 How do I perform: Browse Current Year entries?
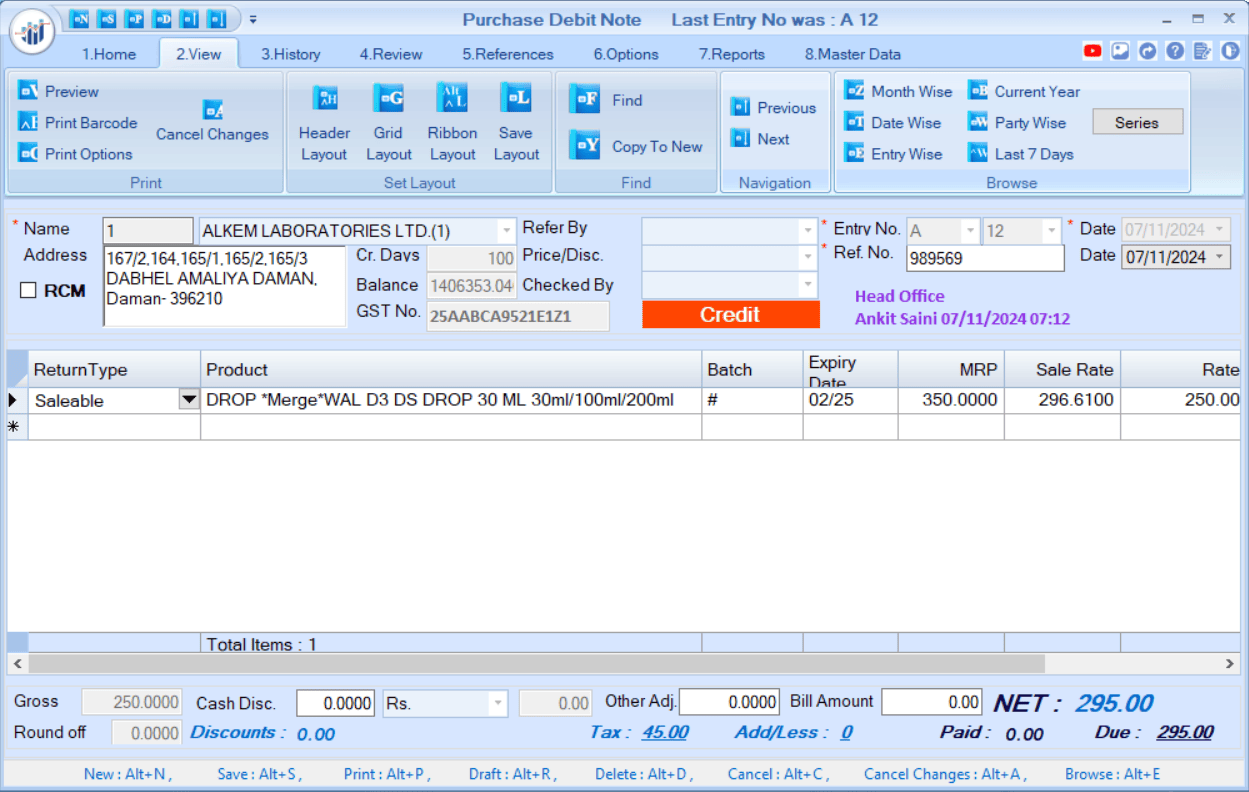(x=1024, y=91)
